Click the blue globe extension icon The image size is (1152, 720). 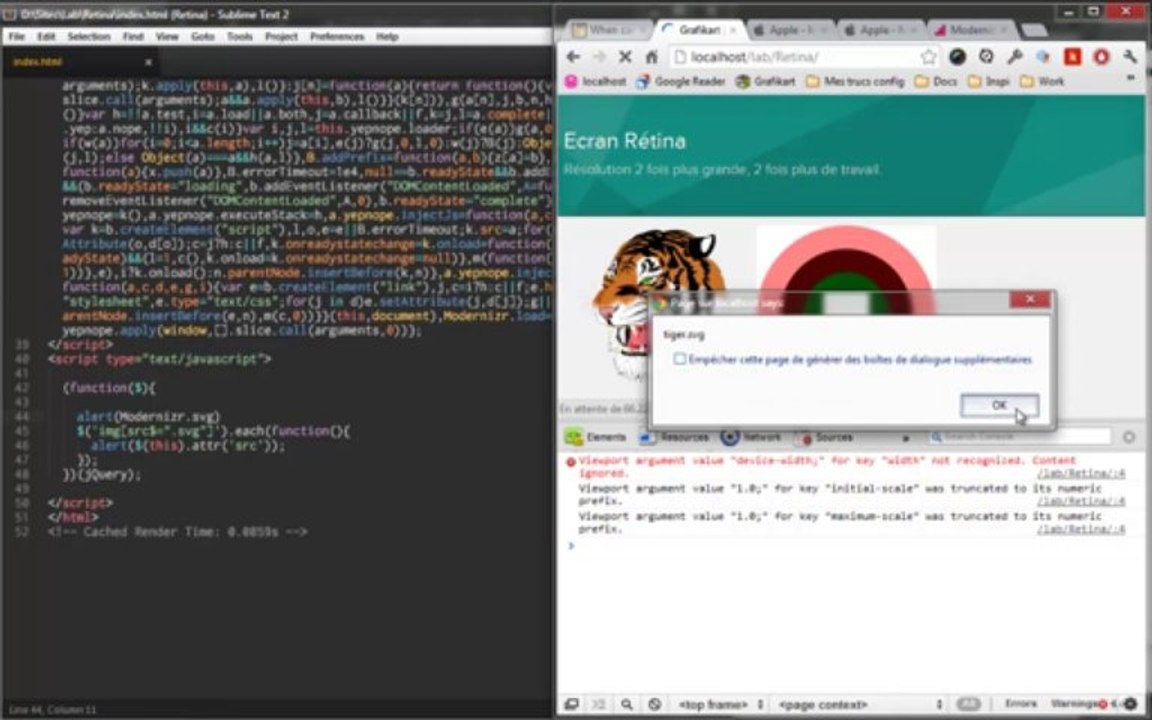coord(1043,57)
